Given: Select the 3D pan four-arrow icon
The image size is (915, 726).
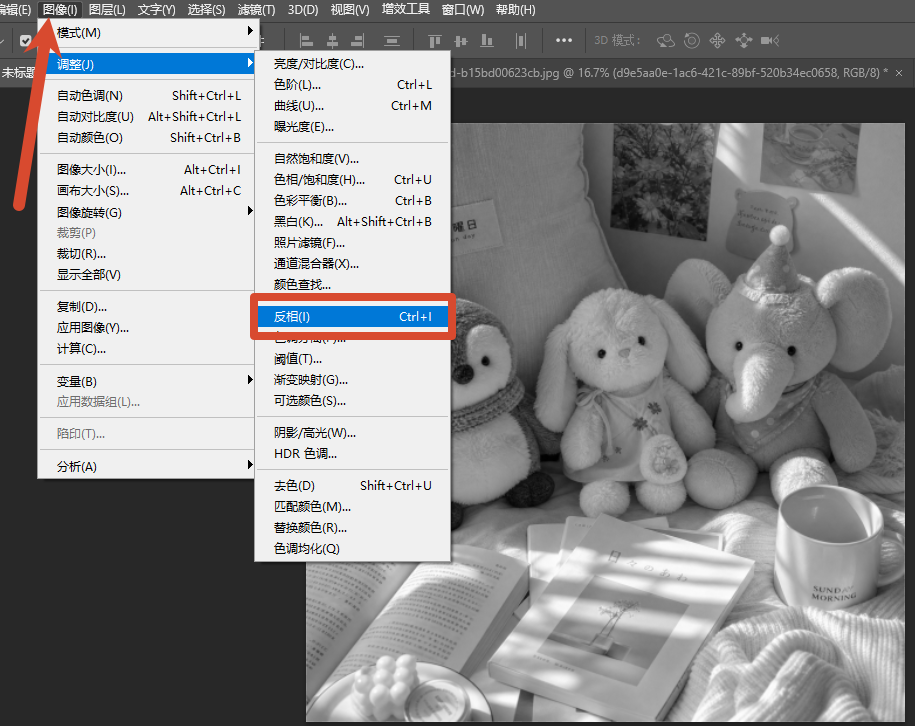Looking at the screenshot, I should [x=717, y=40].
